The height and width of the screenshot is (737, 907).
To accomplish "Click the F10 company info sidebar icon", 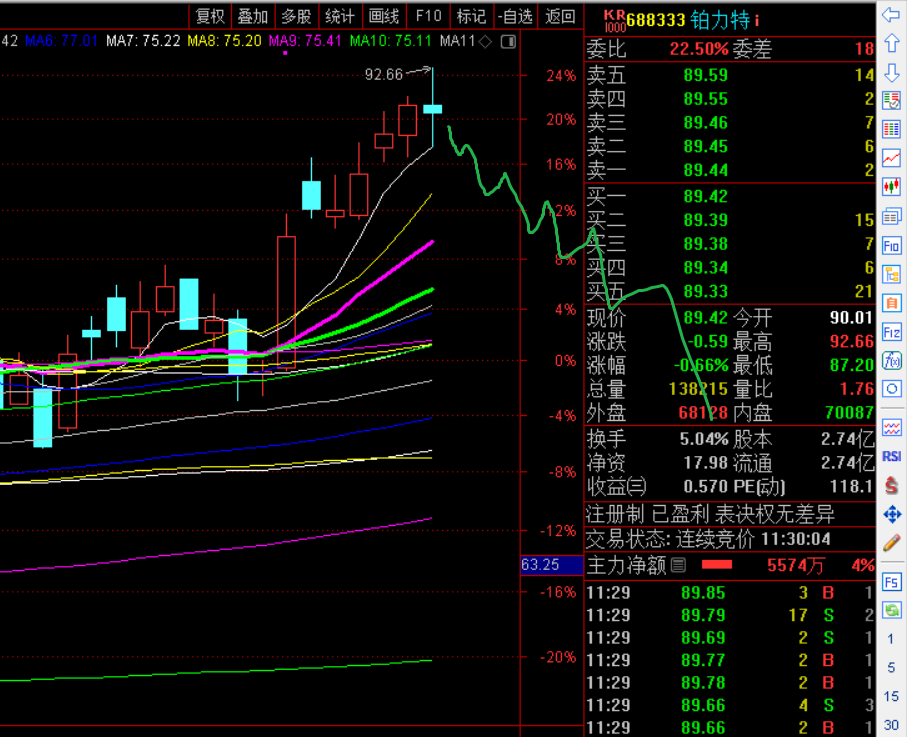I will [891, 246].
